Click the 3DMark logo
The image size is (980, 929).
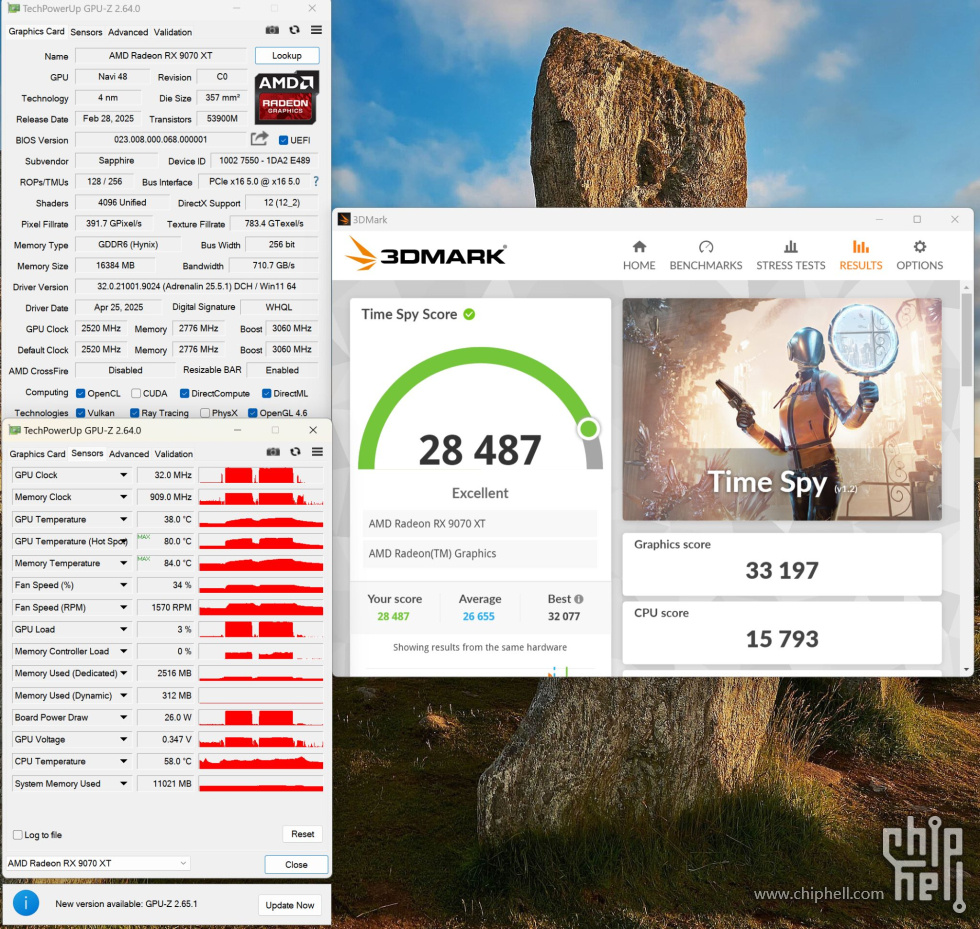pos(426,254)
